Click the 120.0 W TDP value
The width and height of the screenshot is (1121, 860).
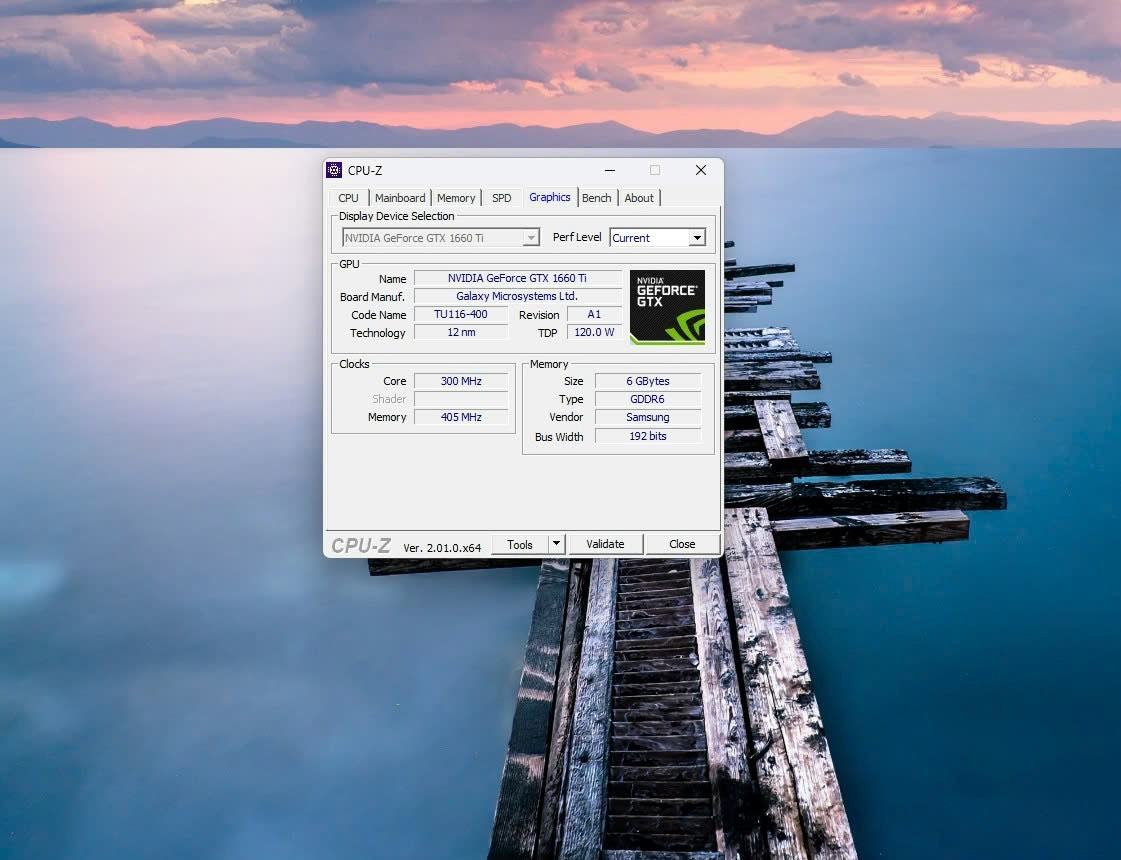[x=594, y=332]
